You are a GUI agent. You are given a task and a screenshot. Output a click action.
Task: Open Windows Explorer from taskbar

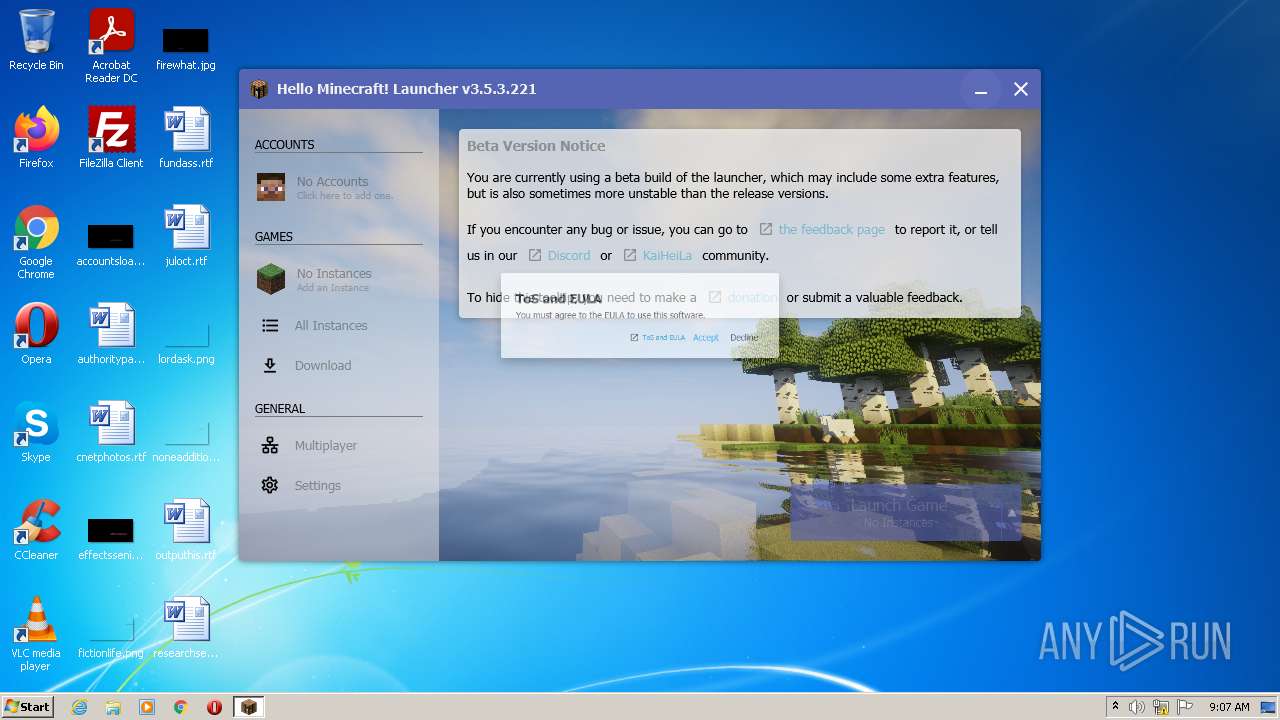click(x=113, y=707)
